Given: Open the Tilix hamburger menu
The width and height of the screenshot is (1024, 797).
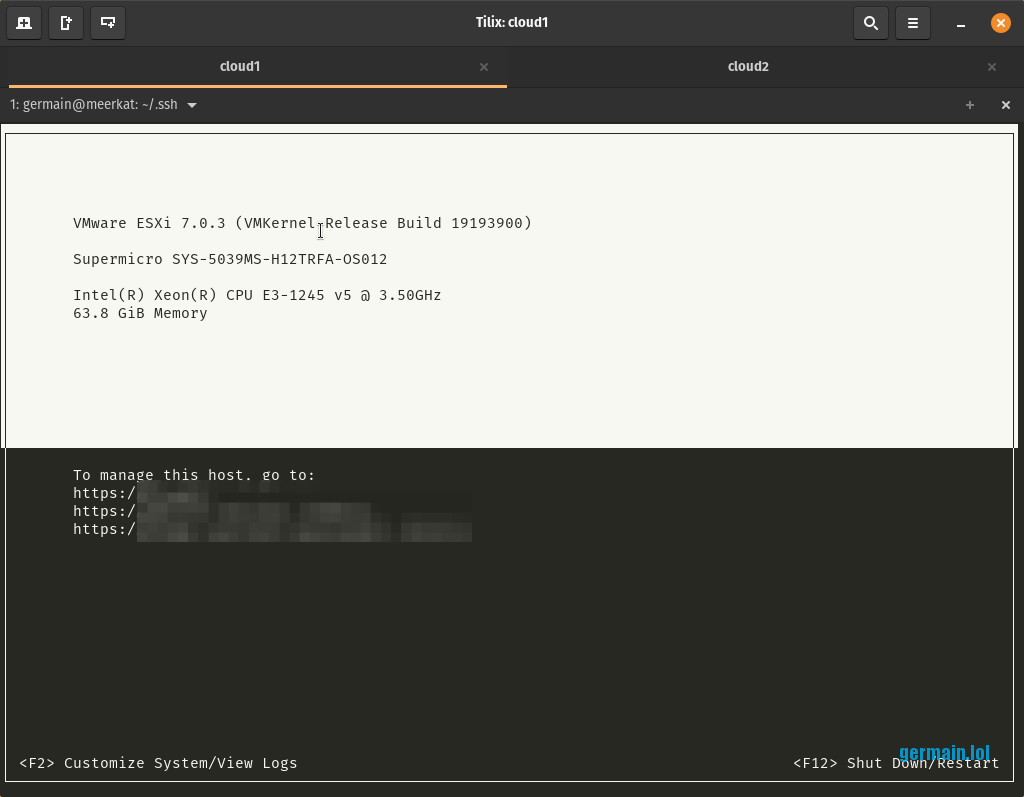Looking at the screenshot, I should (x=913, y=23).
